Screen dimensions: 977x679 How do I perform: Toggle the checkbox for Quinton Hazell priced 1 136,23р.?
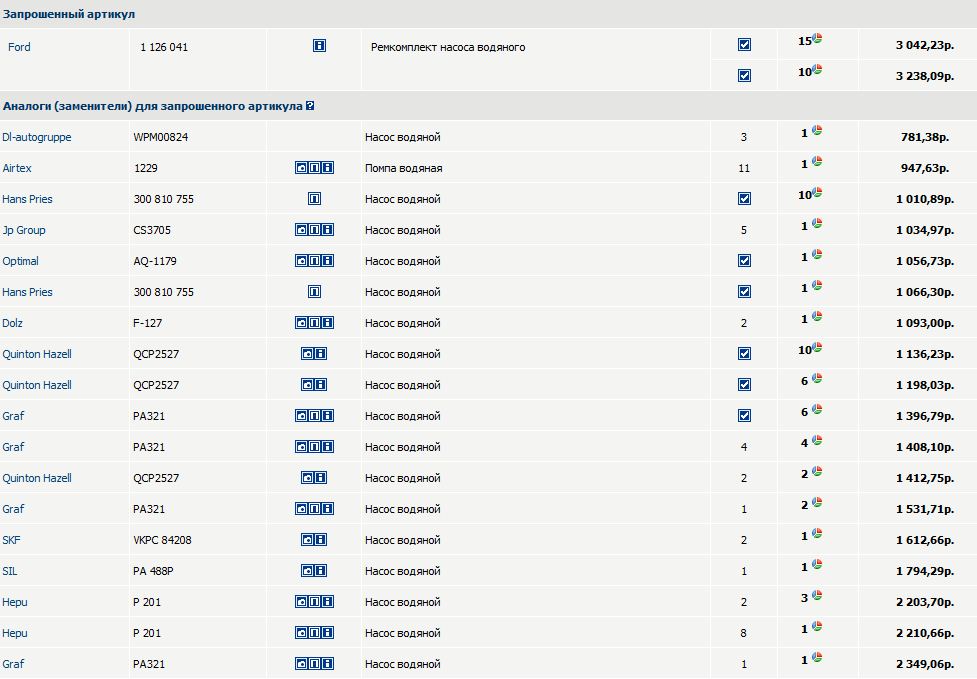click(x=744, y=354)
